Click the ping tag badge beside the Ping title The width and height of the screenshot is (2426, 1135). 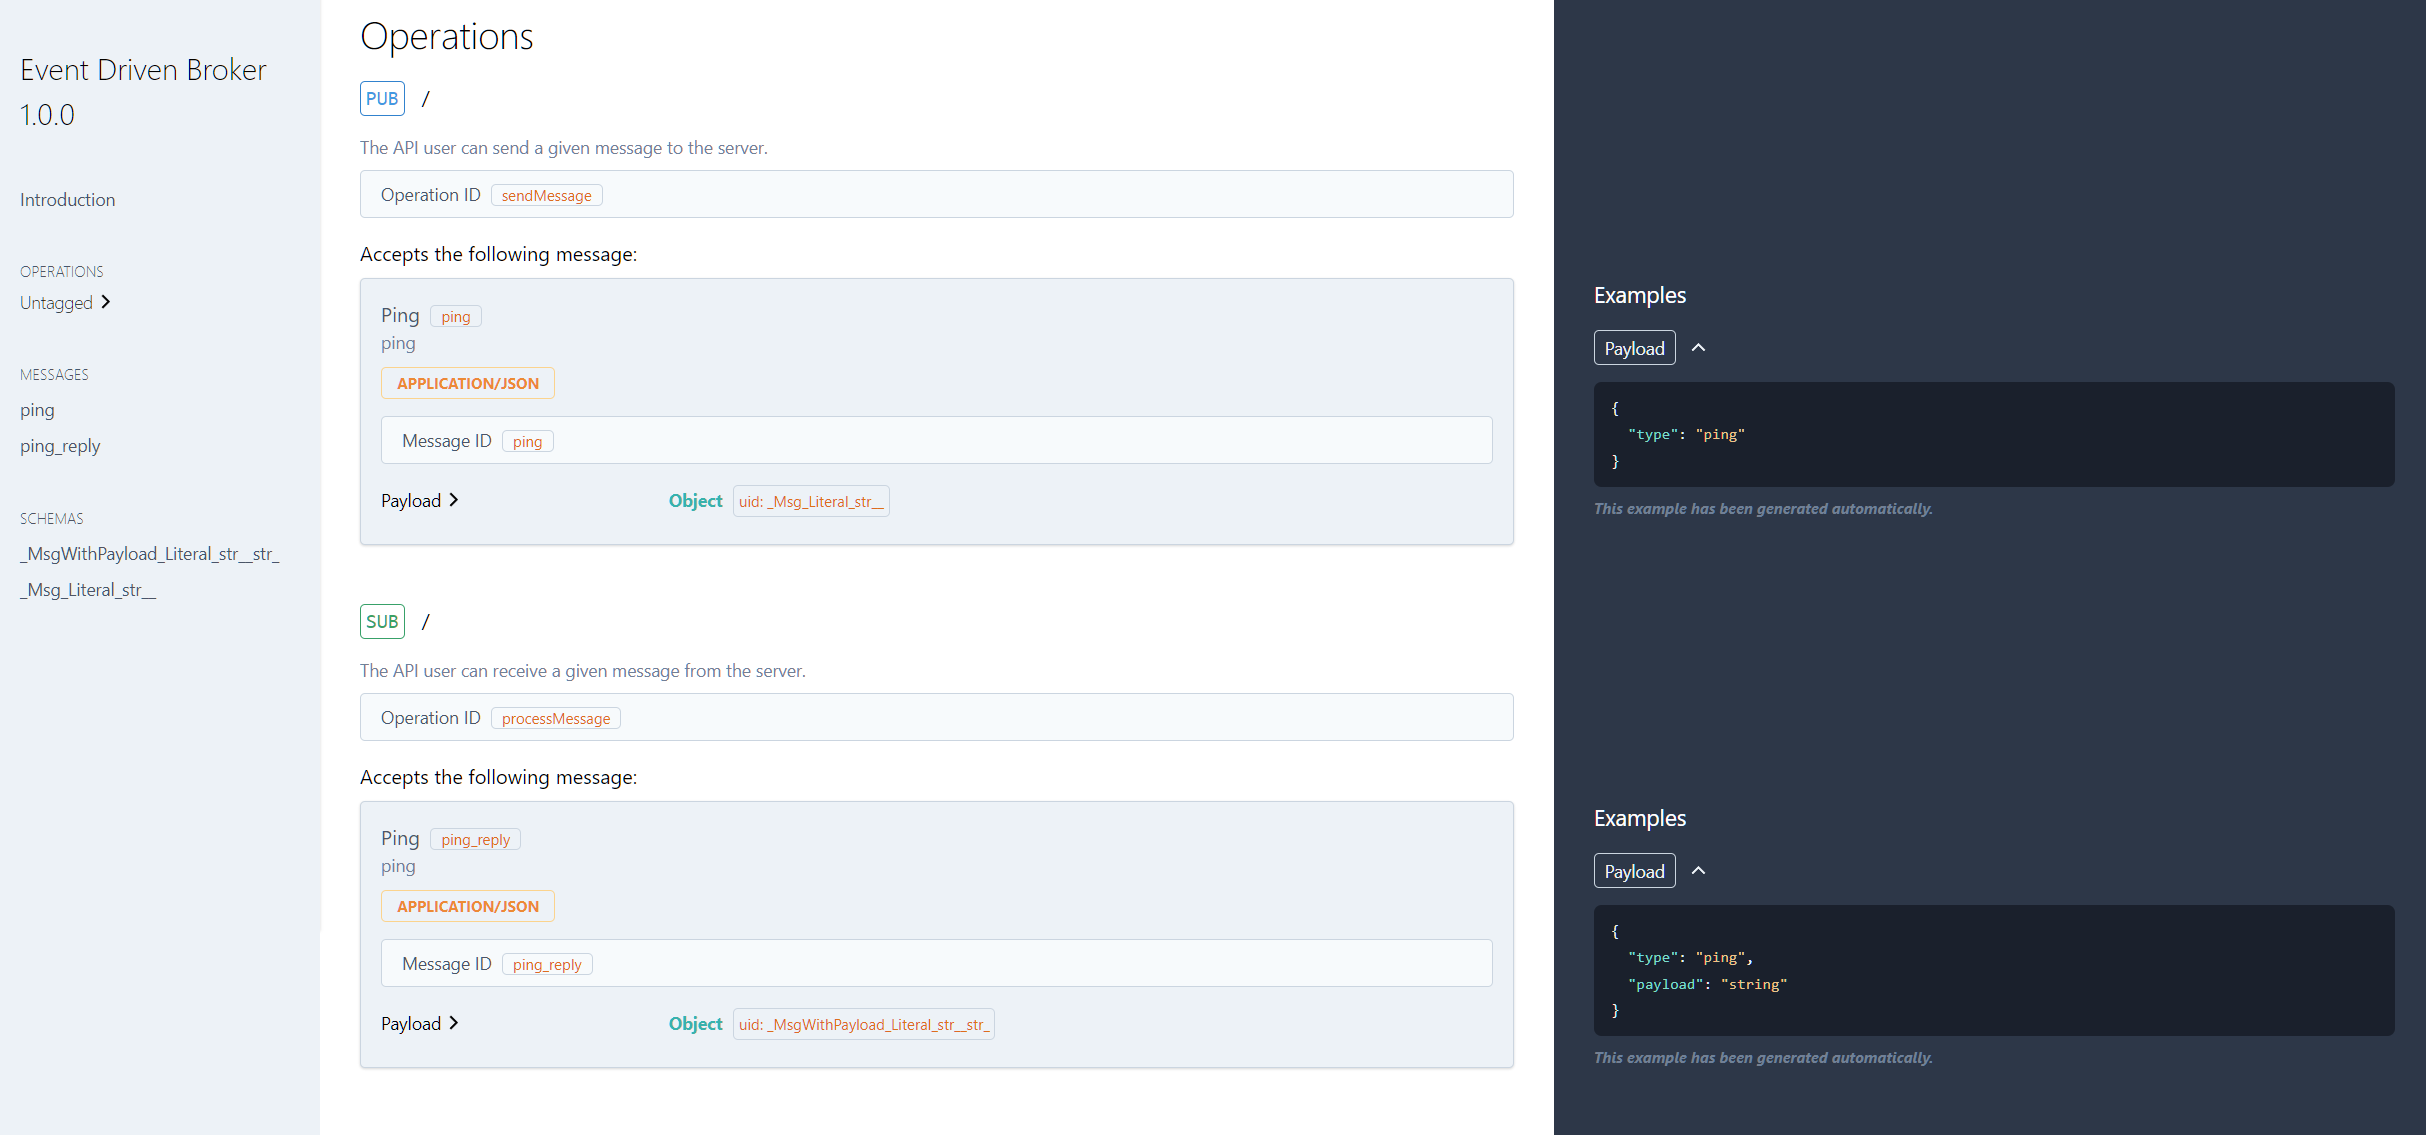click(455, 315)
